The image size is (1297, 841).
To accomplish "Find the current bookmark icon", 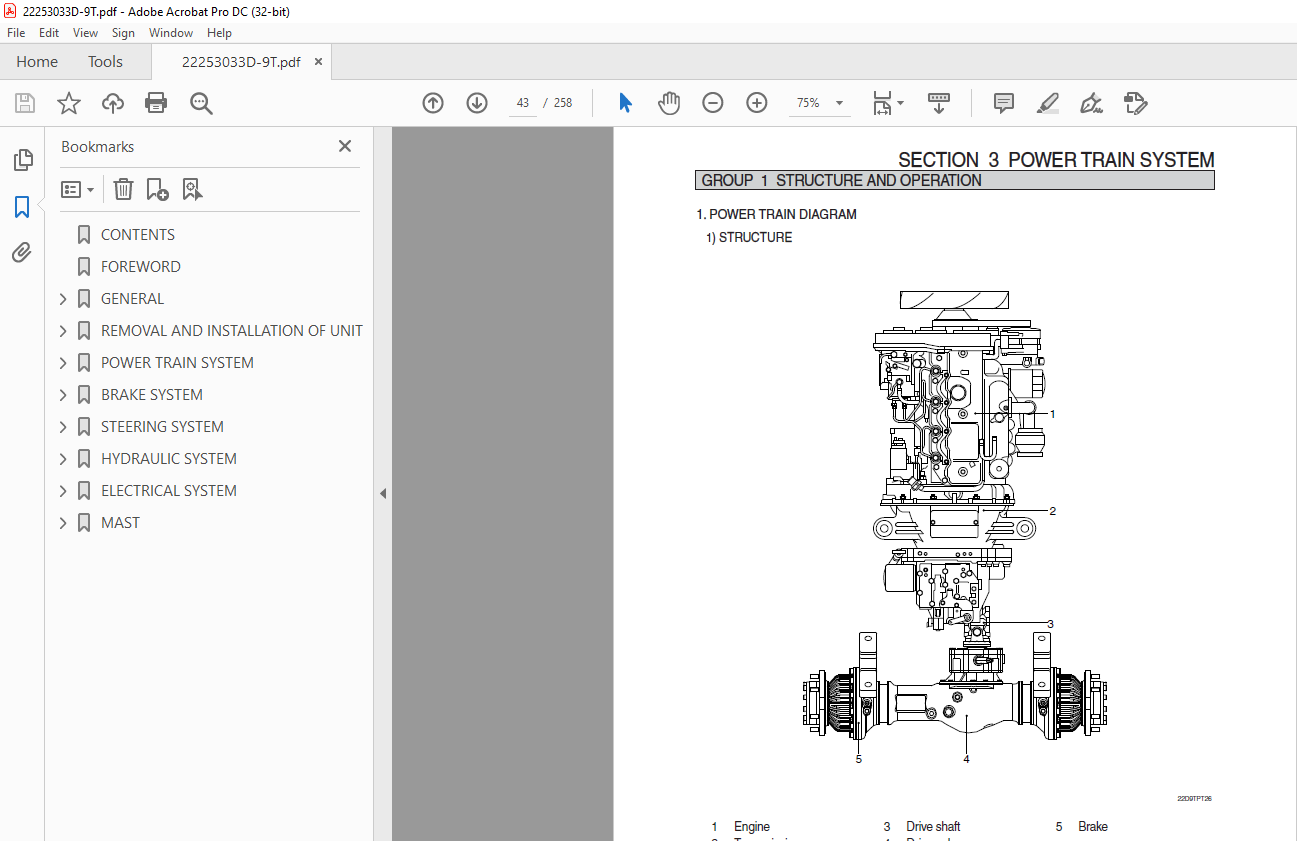I will (x=192, y=189).
